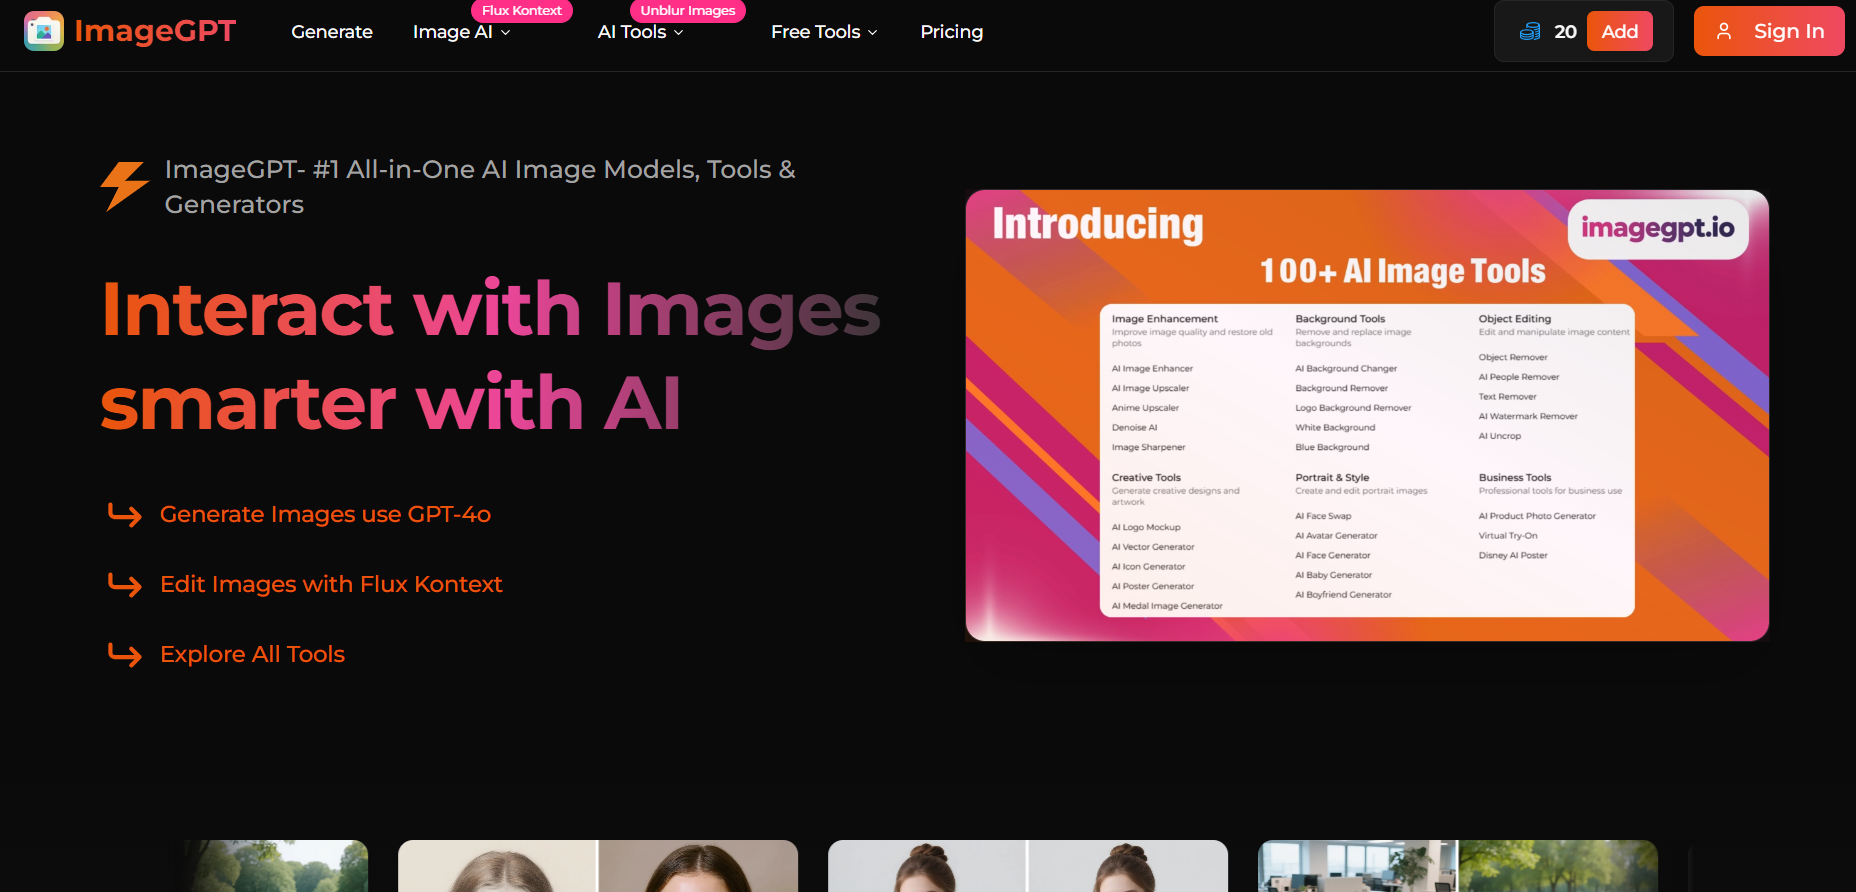Click the orange lightning bolt icon
The width and height of the screenshot is (1856, 892).
point(125,186)
